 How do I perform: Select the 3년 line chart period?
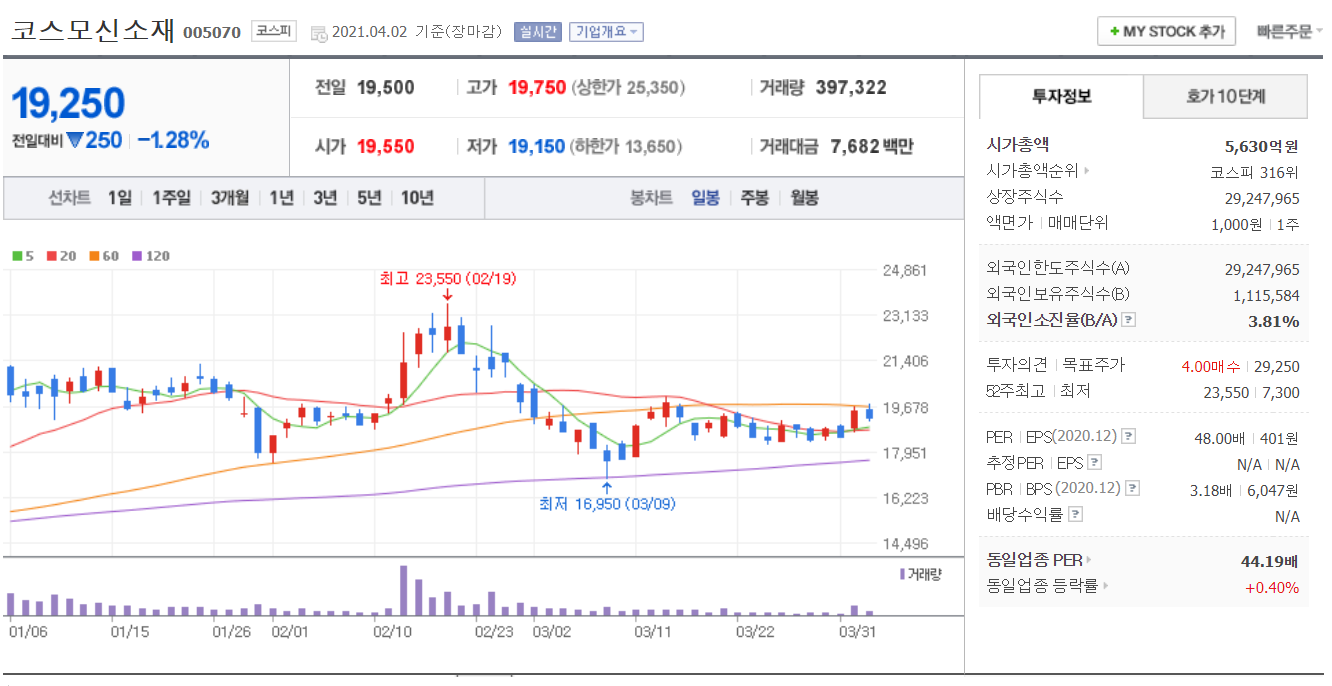point(325,198)
